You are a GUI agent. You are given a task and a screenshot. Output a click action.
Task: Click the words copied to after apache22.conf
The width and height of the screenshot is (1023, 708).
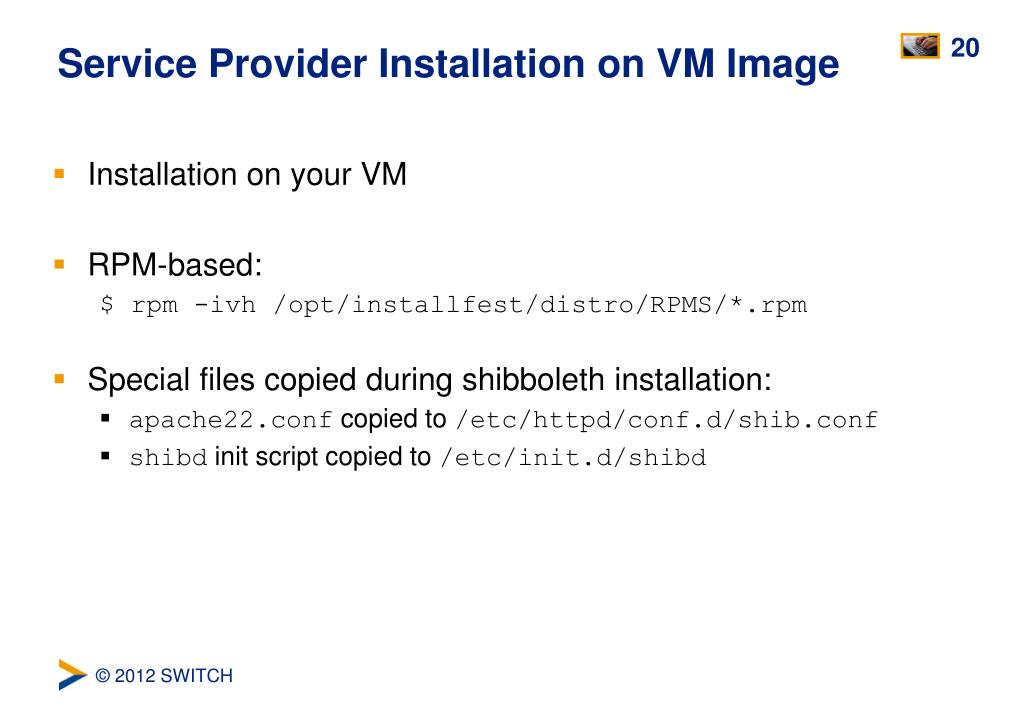pos(393,420)
